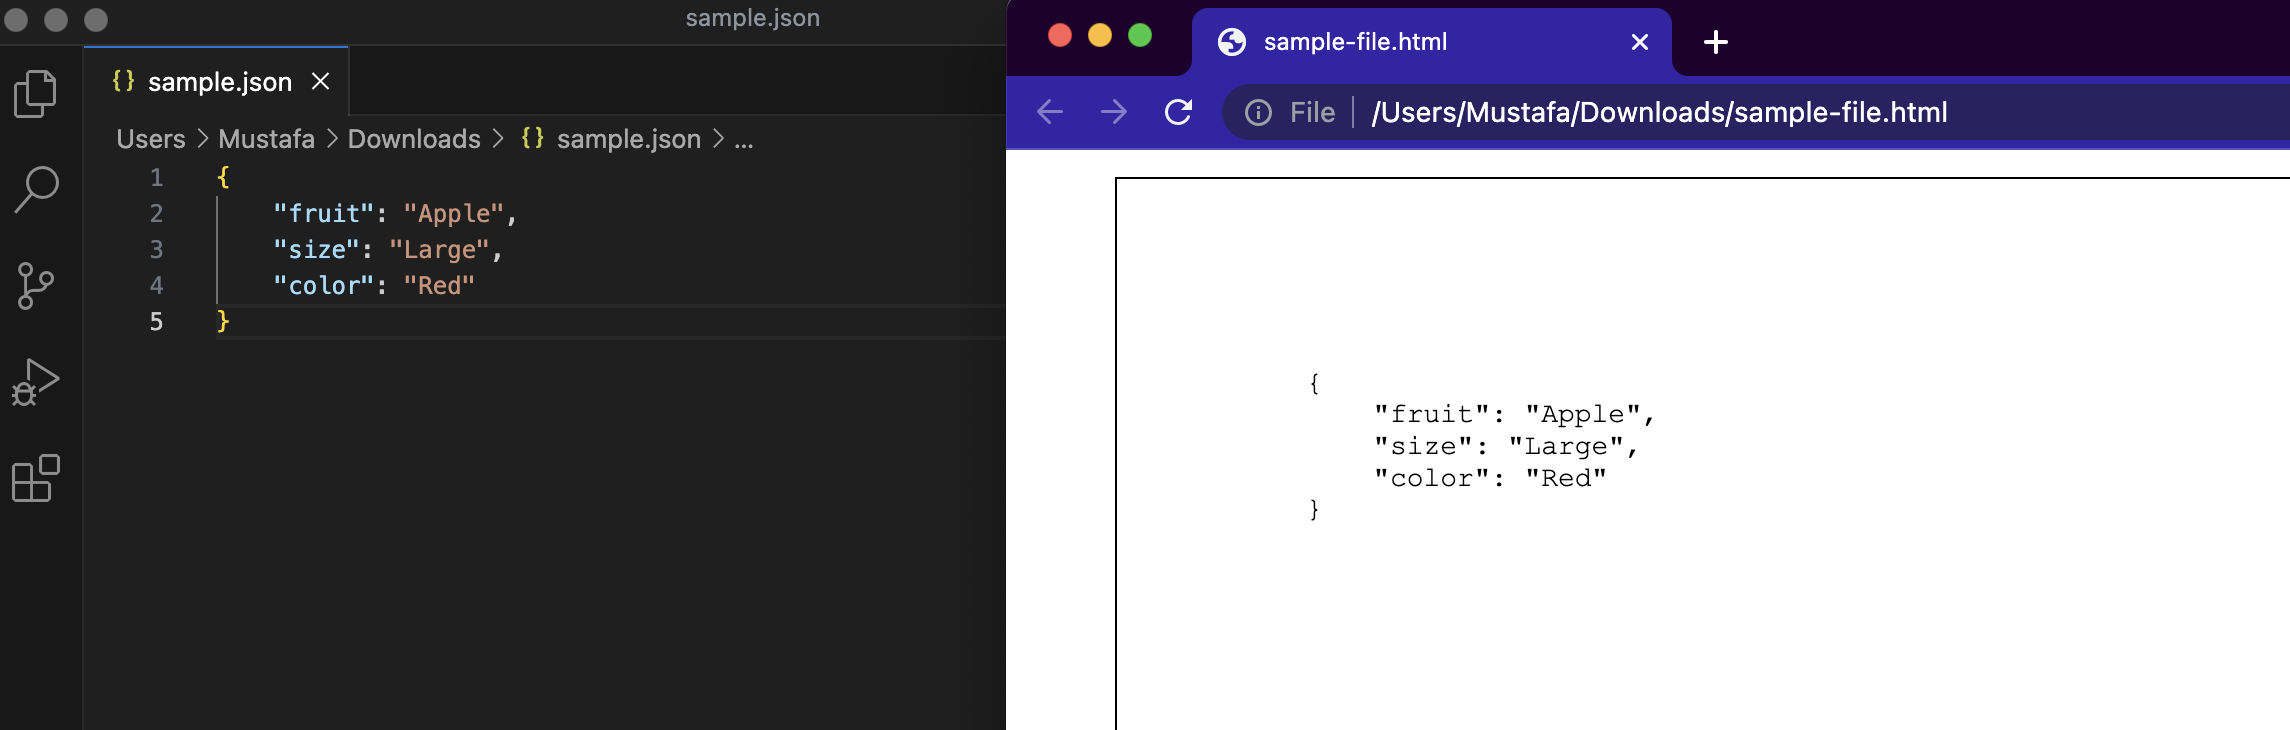This screenshot has width=2290, height=730.
Task: Go back in the browser
Action: 1050,112
